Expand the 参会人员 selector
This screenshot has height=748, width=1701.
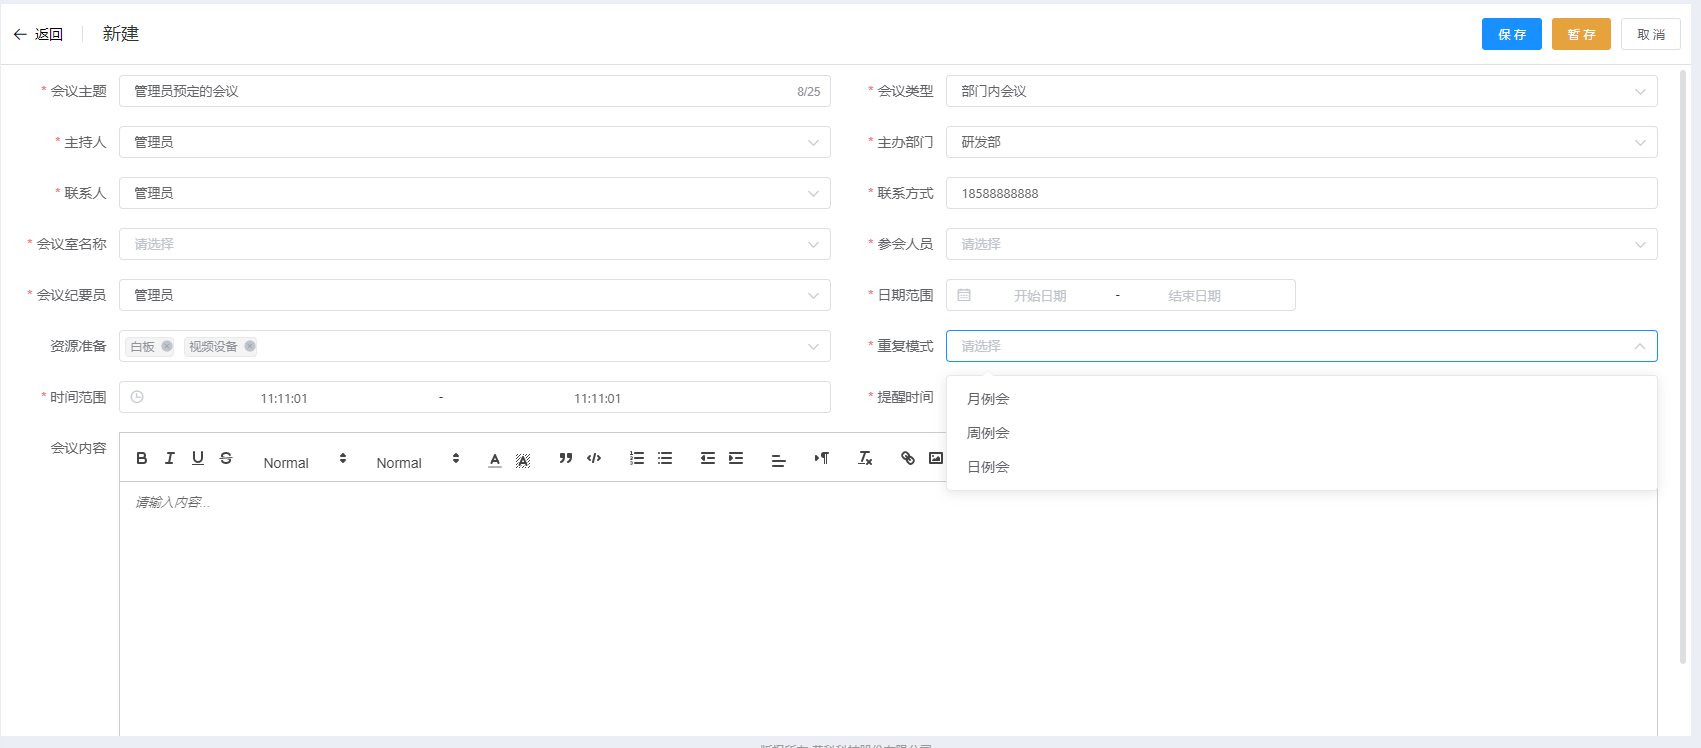(1300, 244)
